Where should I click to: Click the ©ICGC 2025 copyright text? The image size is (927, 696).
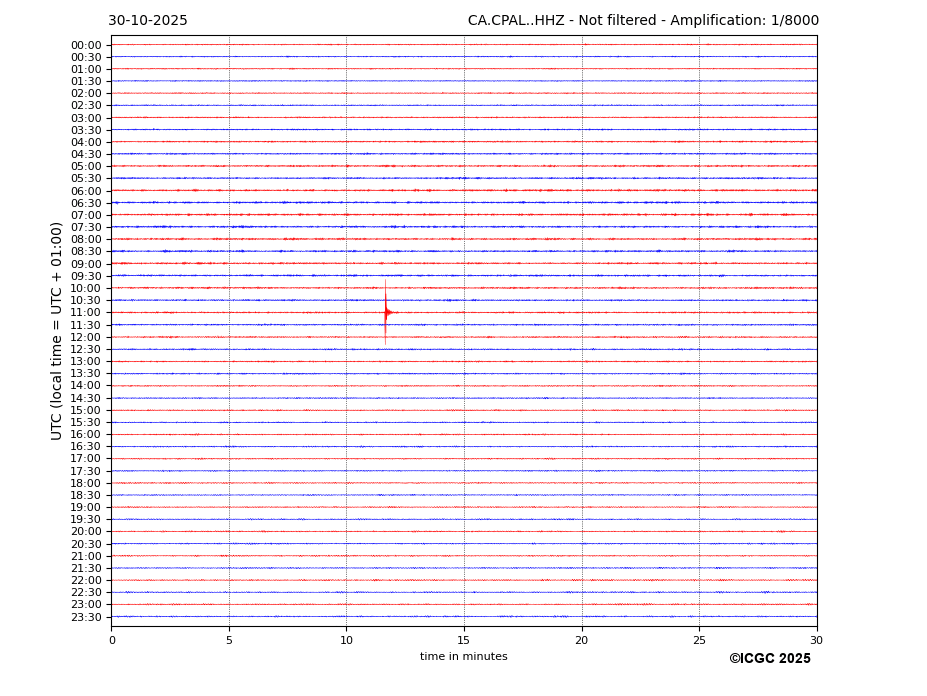[769, 659]
